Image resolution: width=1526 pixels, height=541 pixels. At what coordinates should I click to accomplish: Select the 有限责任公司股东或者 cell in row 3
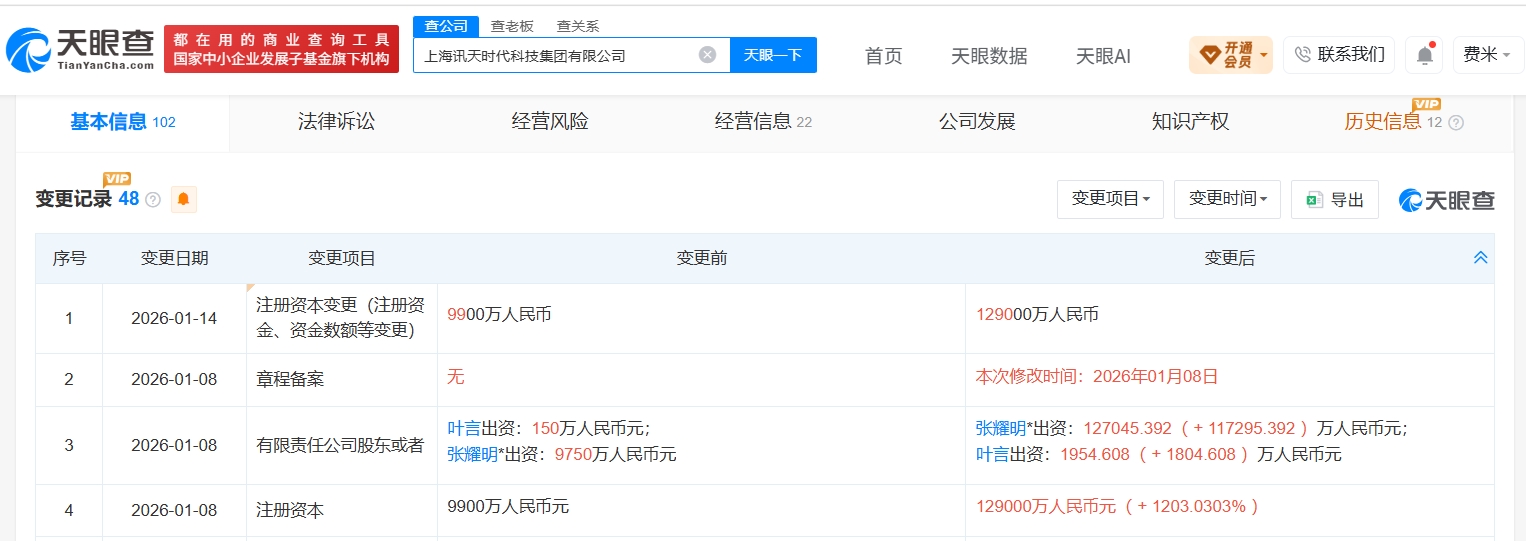[340, 446]
